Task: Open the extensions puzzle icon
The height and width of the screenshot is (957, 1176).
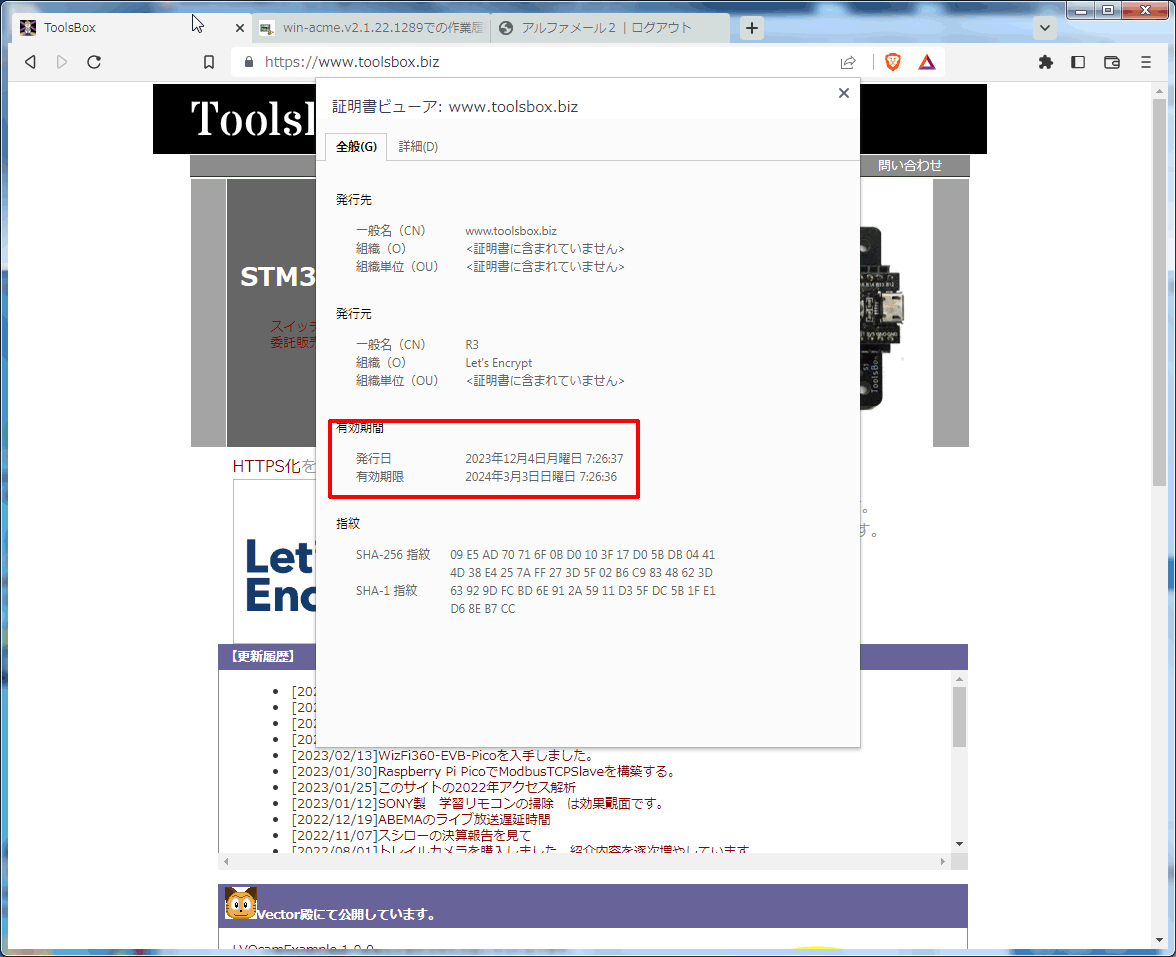Action: pyautogui.click(x=1046, y=62)
